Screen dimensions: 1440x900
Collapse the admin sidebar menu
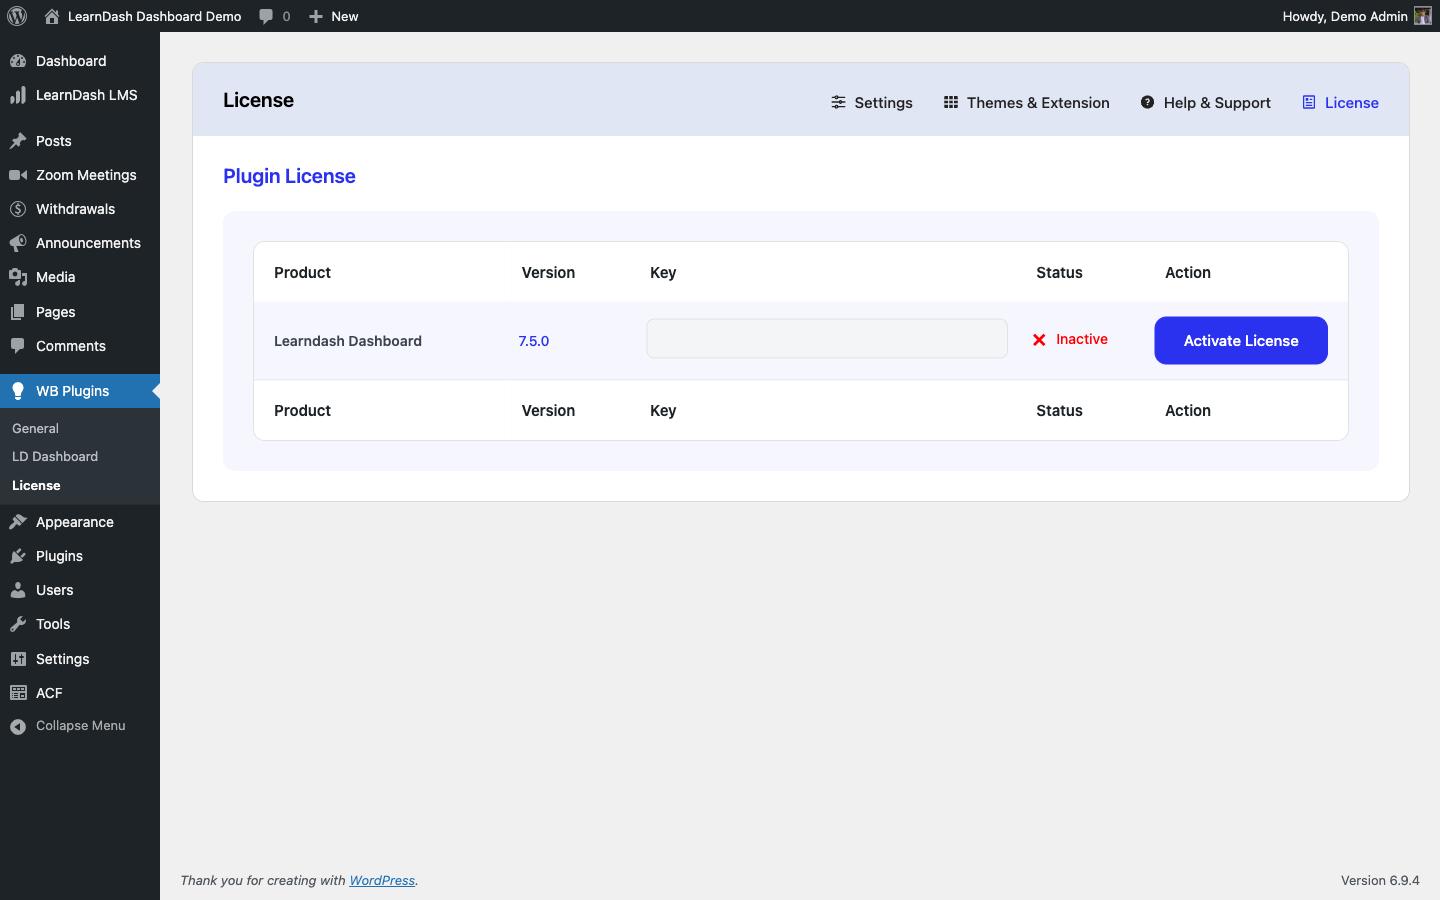pyautogui.click(x=80, y=725)
